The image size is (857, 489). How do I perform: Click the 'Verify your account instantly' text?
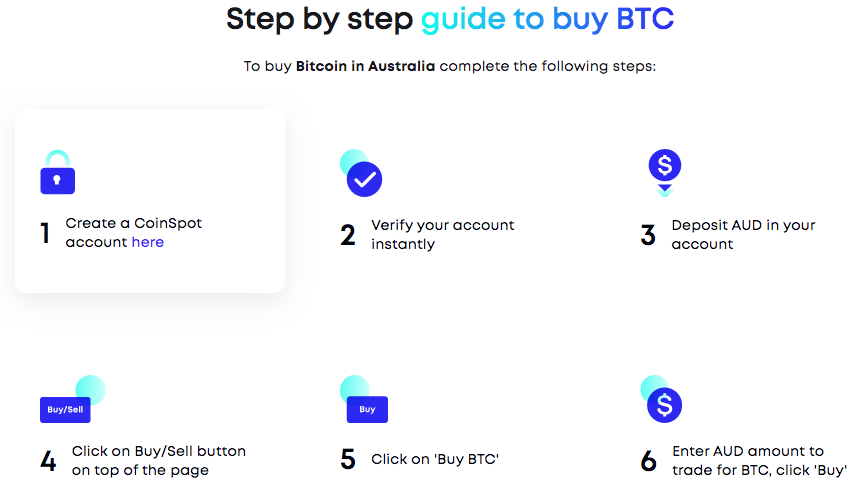click(x=442, y=234)
